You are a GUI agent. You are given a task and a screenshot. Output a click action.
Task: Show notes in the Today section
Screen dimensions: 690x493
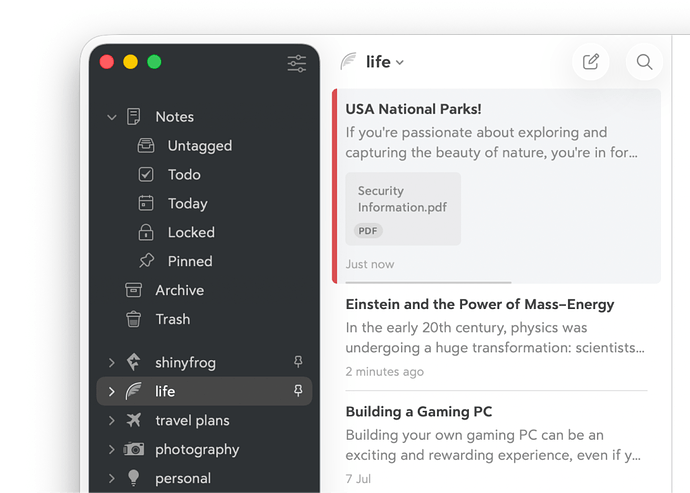187,204
